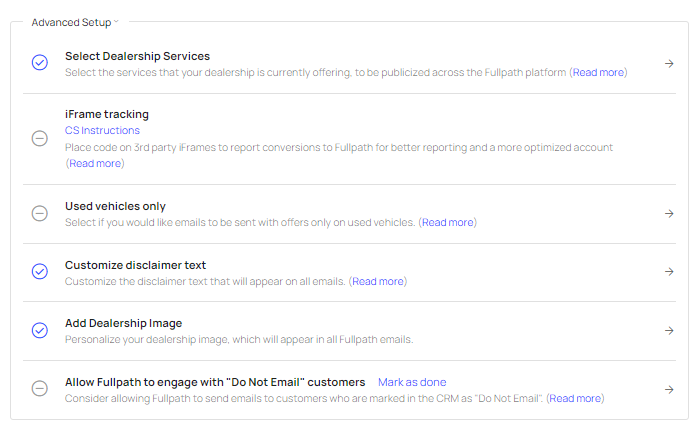699x432 pixels.
Task: Click the Do Not Email incomplete status icon
Action: 40,389
